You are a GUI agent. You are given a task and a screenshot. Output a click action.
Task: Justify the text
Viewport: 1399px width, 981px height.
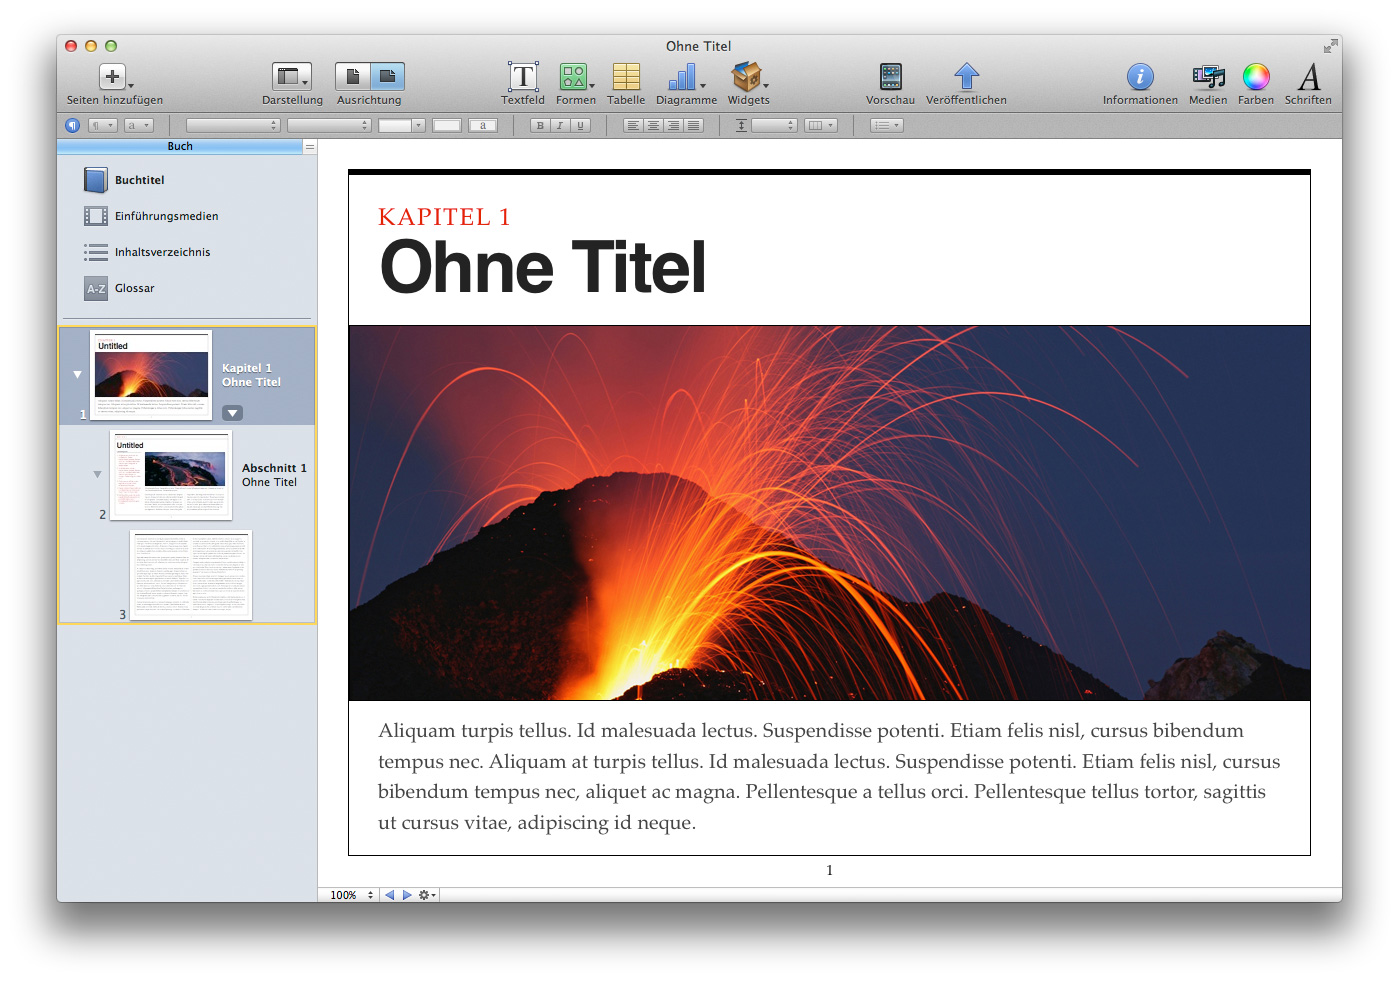point(694,125)
